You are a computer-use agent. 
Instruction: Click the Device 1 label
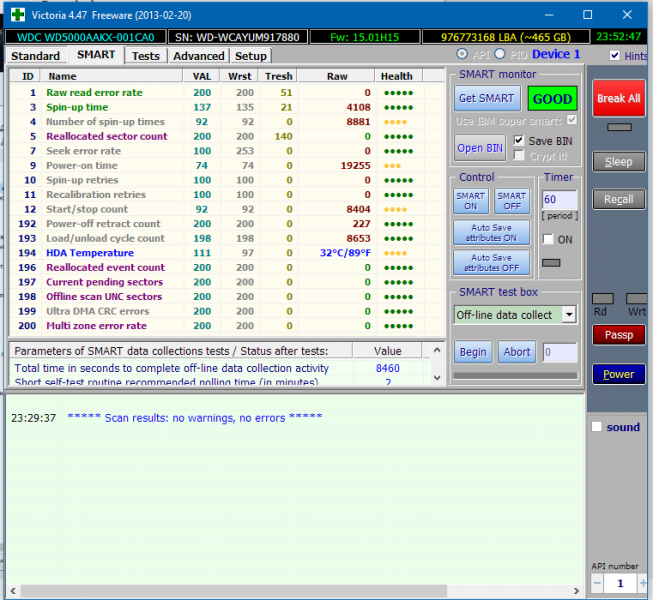pos(556,54)
